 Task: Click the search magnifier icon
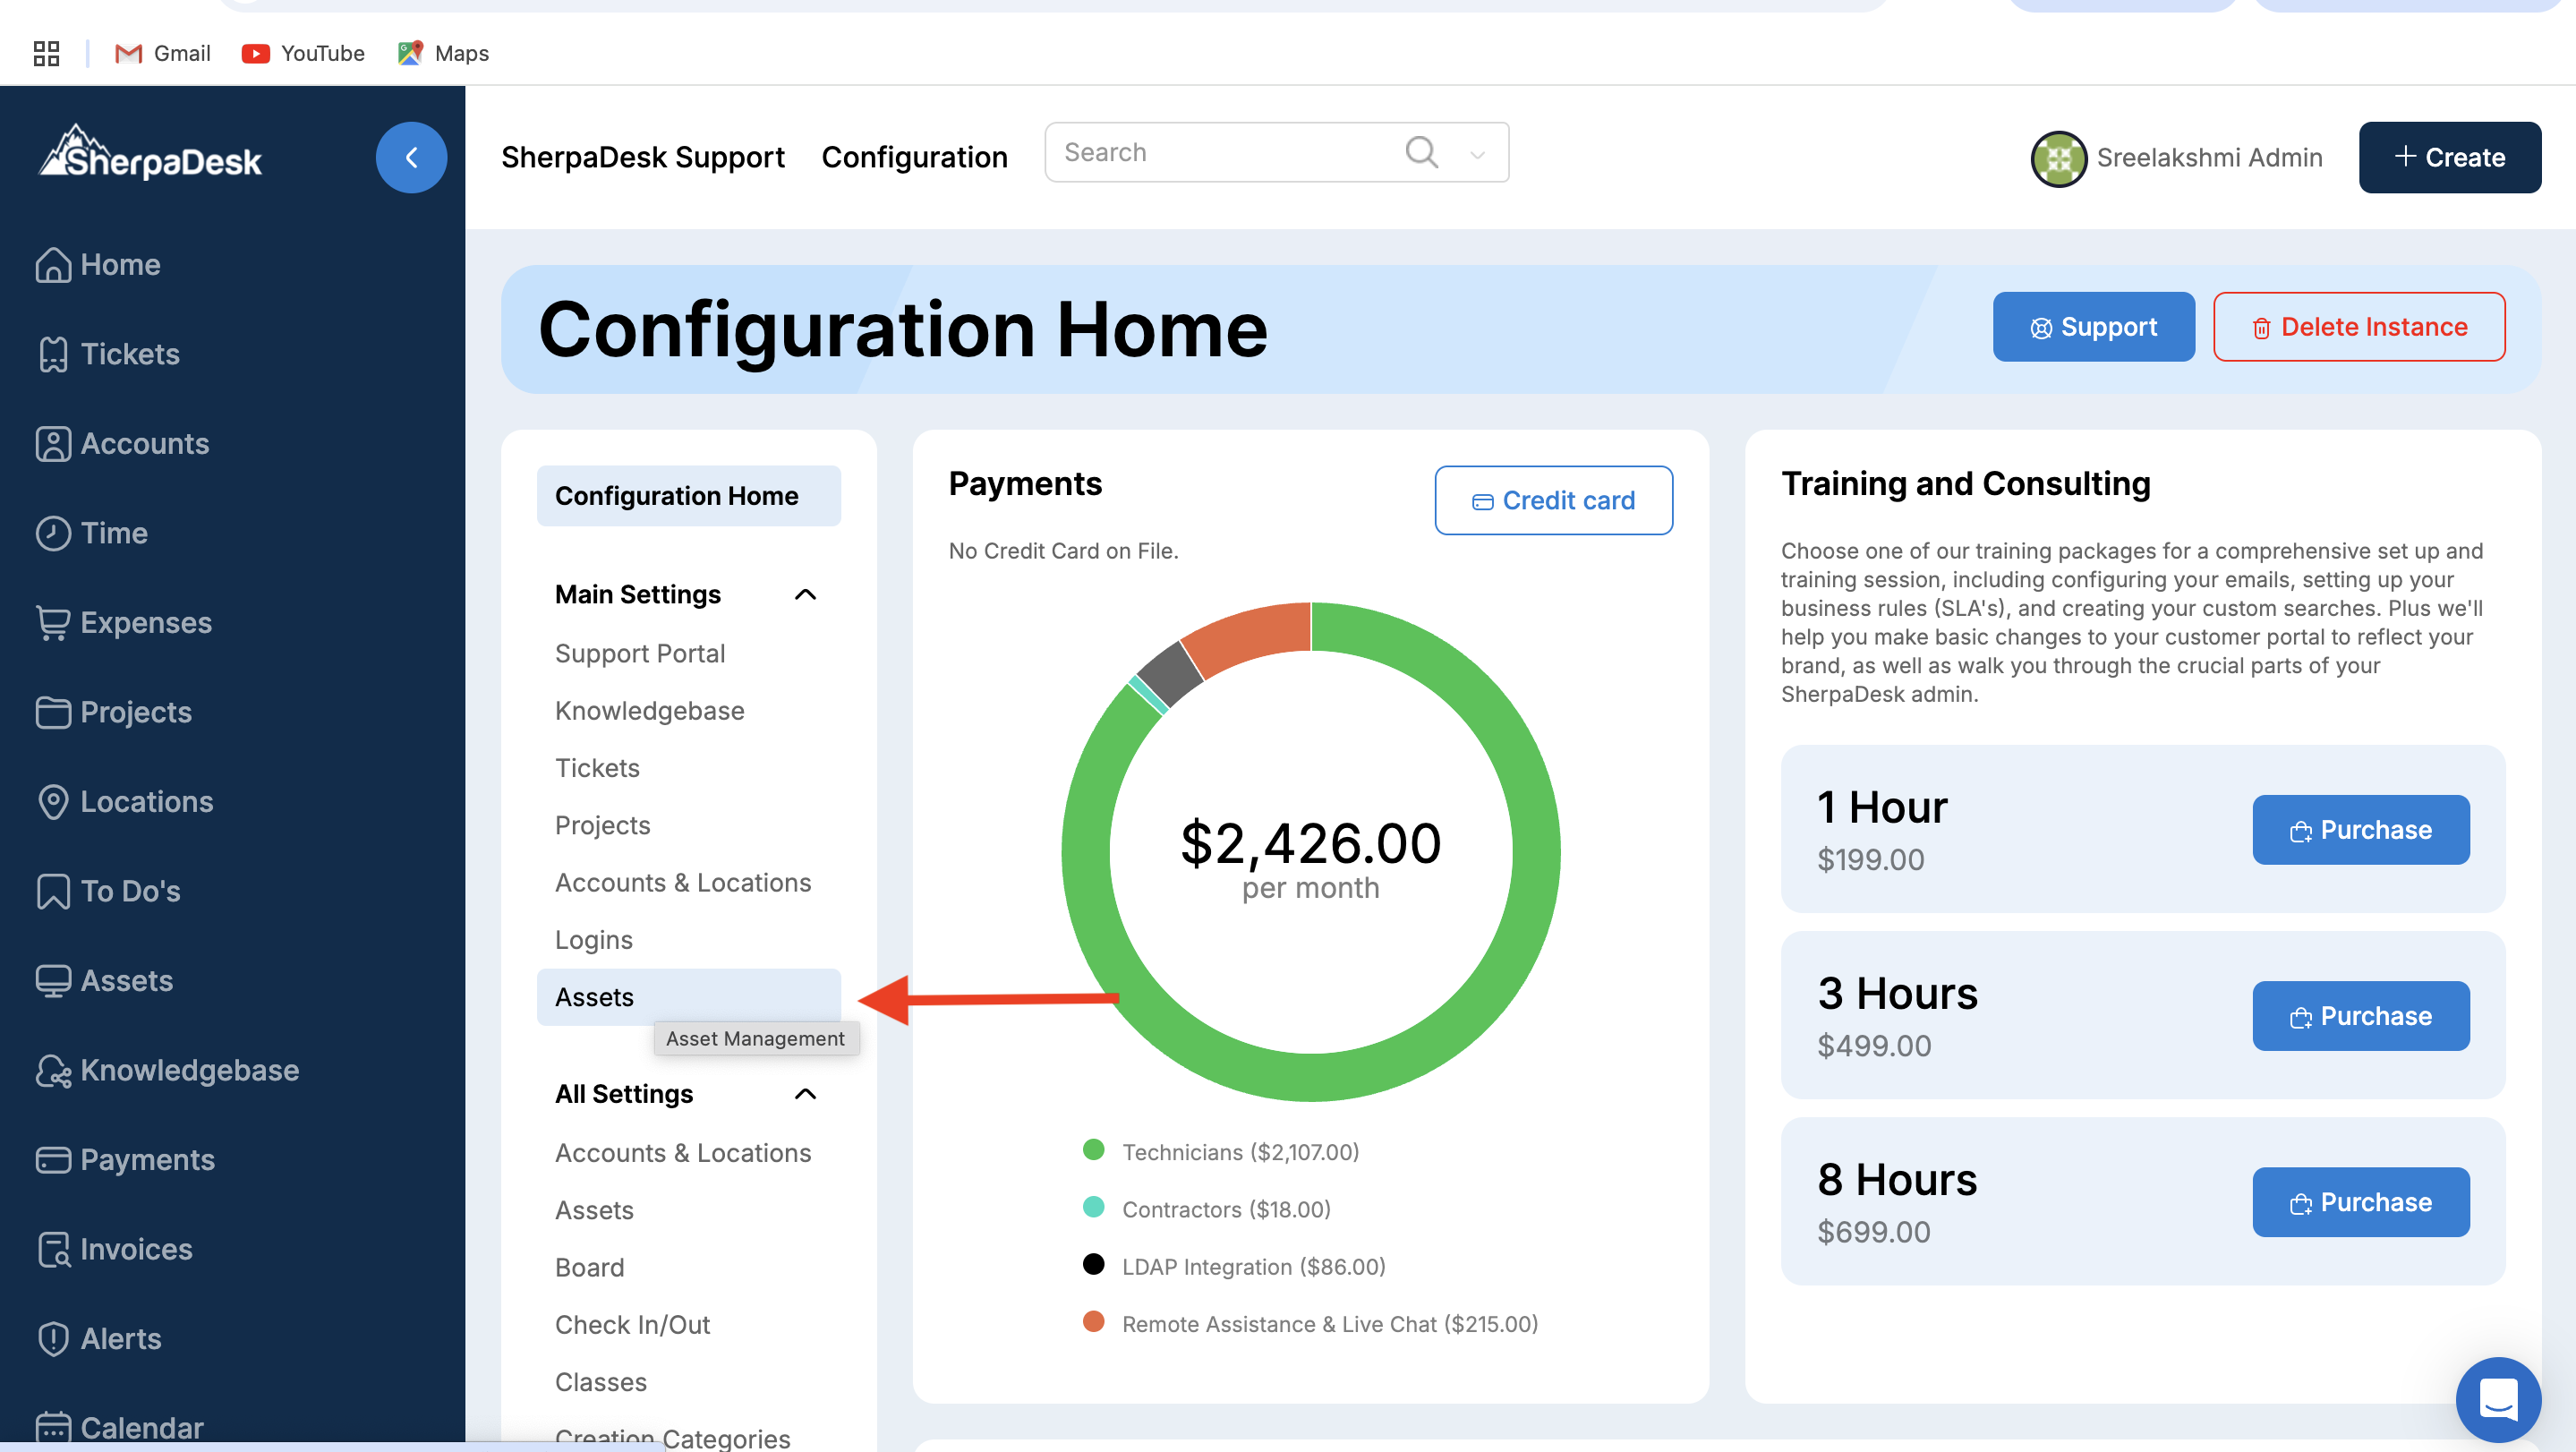tap(1420, 152)
